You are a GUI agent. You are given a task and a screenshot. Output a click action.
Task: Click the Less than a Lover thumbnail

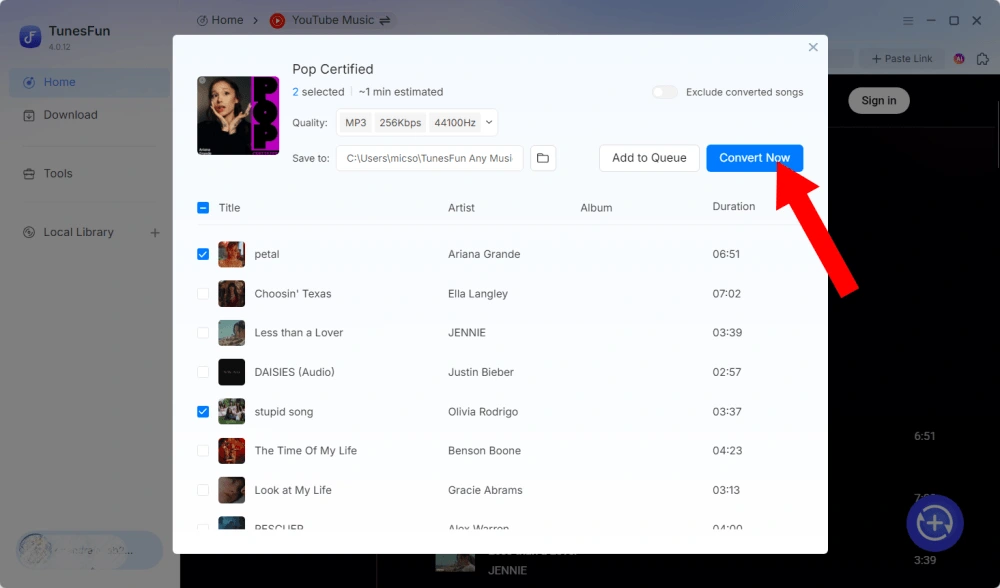232,333
